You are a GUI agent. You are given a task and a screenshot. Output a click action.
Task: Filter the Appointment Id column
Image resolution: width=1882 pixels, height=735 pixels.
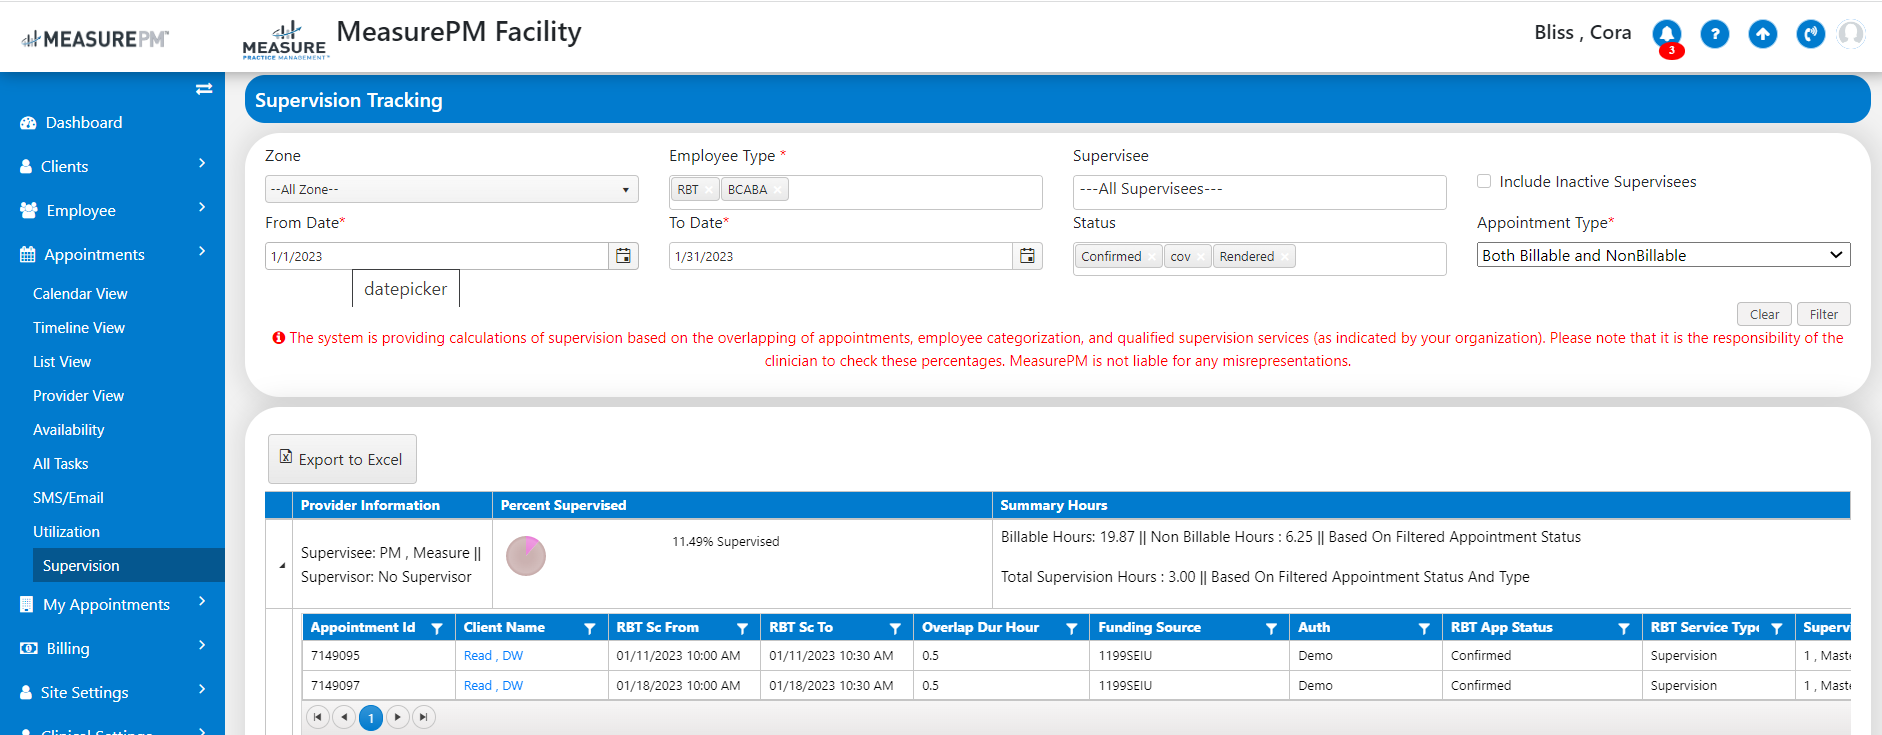tap(437, 628)
